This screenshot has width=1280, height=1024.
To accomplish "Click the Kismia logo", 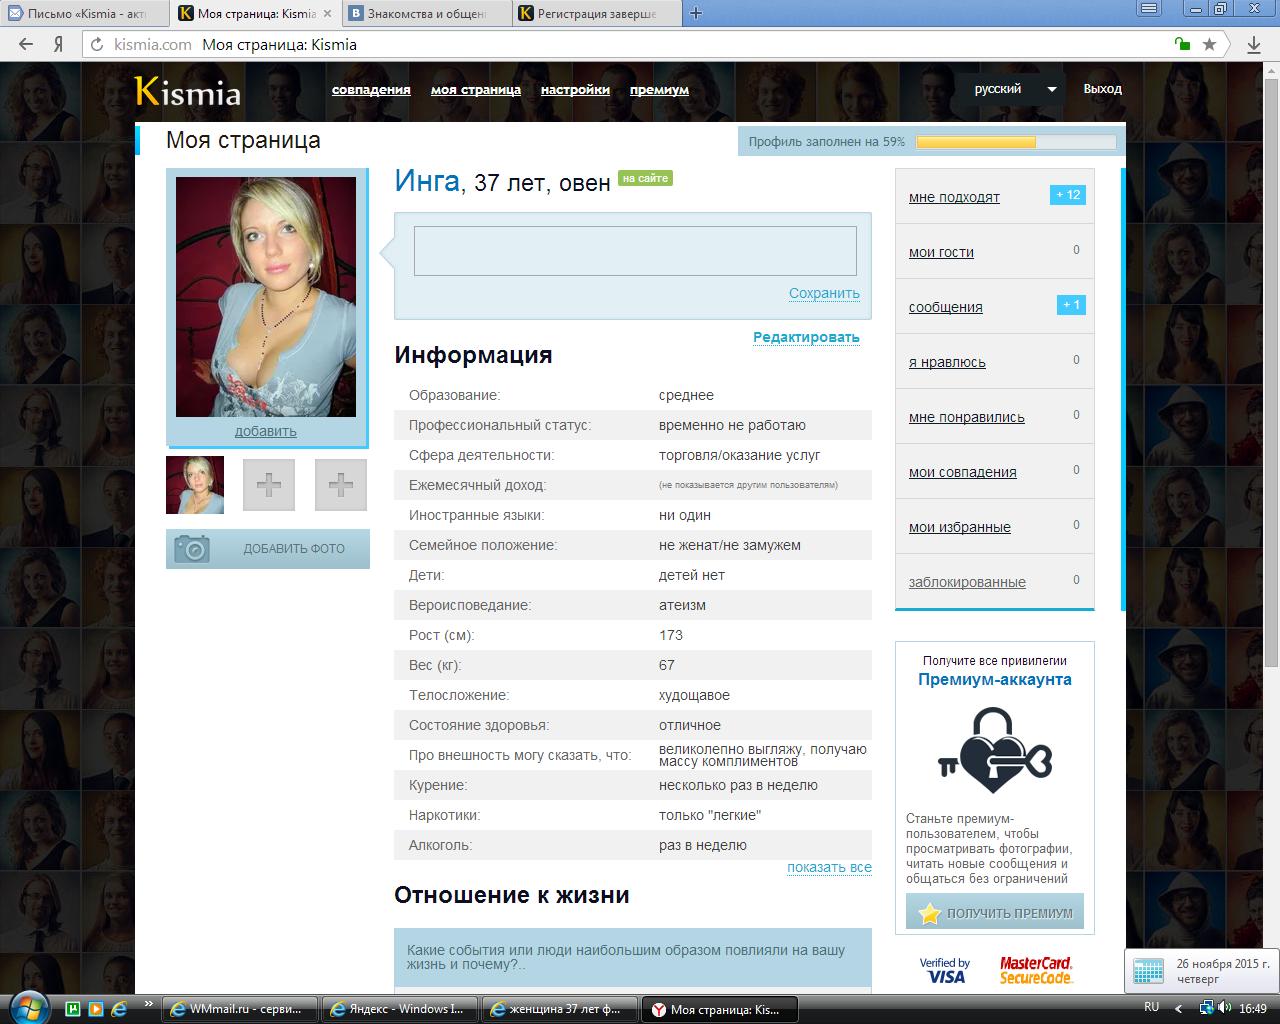I will point(188,91).
